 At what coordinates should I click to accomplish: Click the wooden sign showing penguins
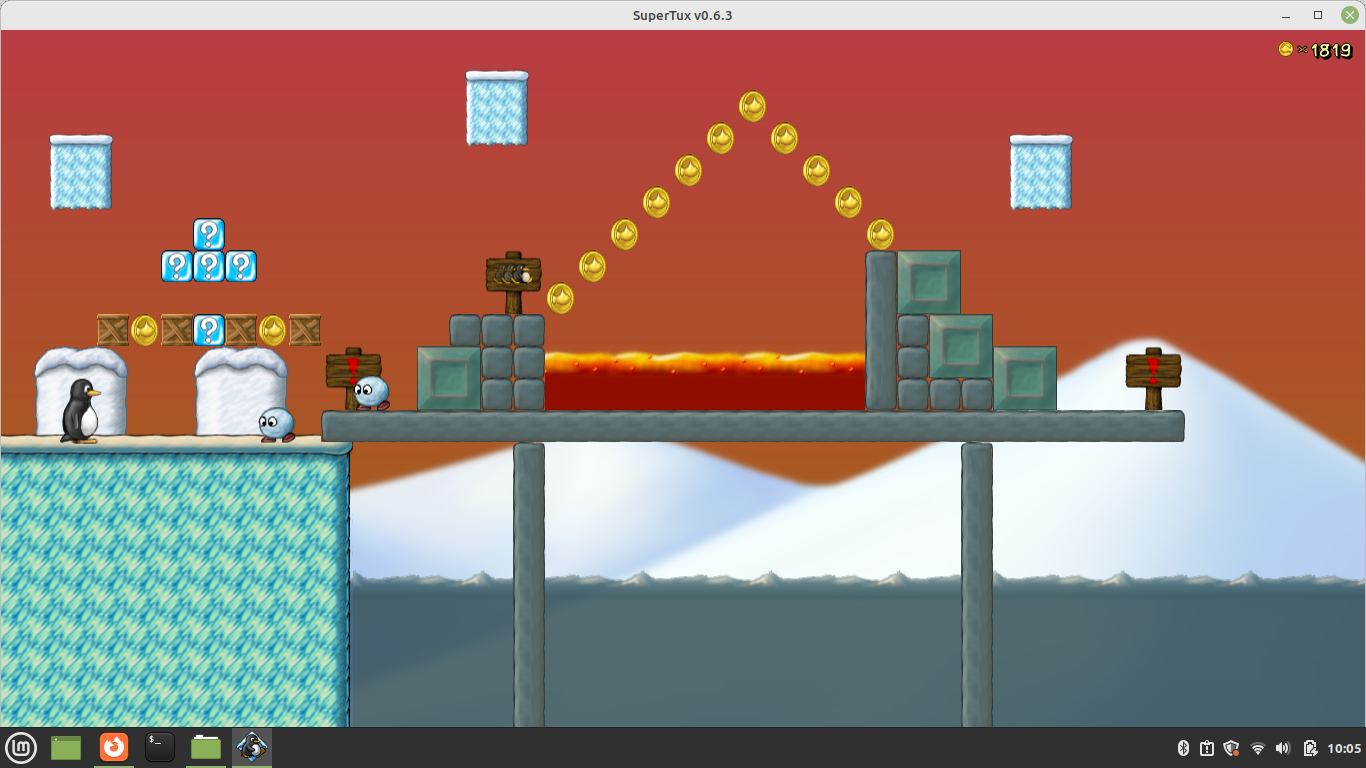click(x=513, y=274)
